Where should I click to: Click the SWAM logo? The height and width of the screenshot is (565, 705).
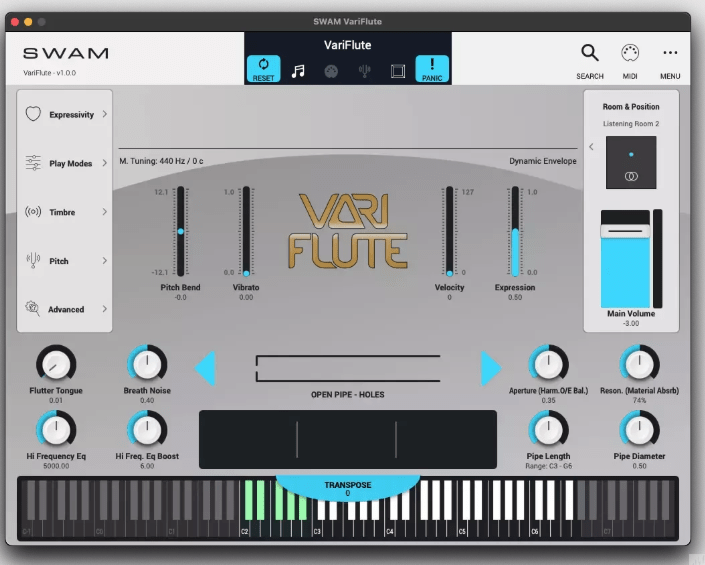point(66,53)
